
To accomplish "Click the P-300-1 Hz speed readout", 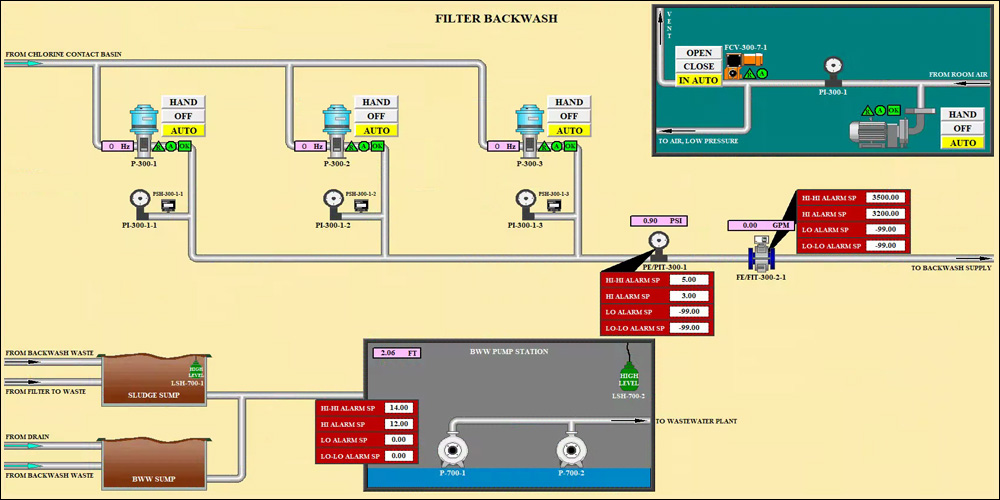I will (x=117, y=146).
